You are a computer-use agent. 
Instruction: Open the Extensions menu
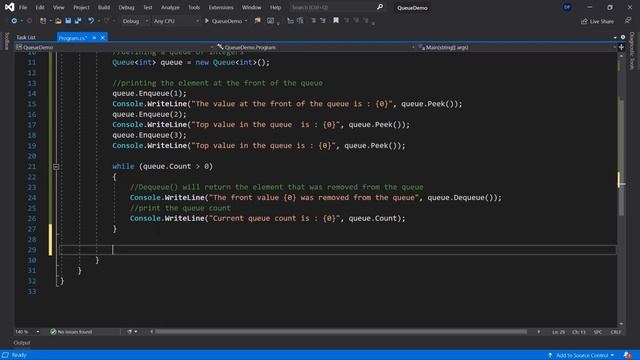click(x=221, y=7)
